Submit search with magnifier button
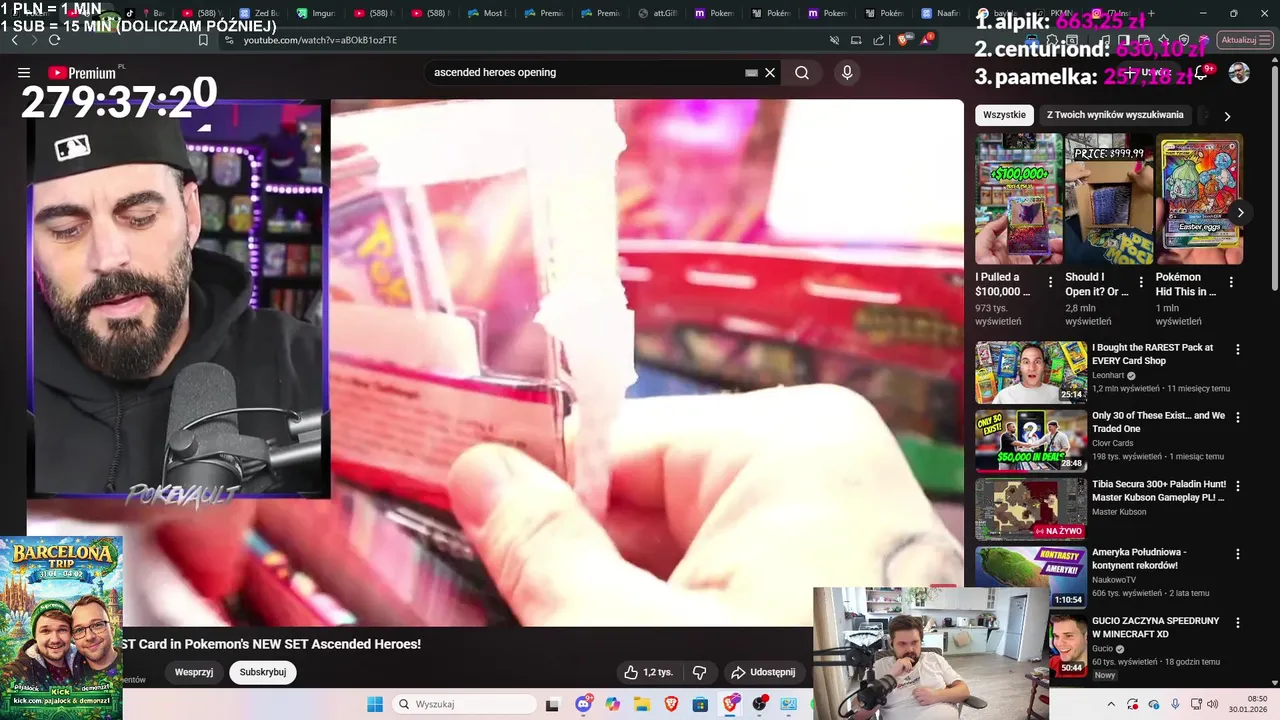1280x720 pixels. tap(802, 73)
